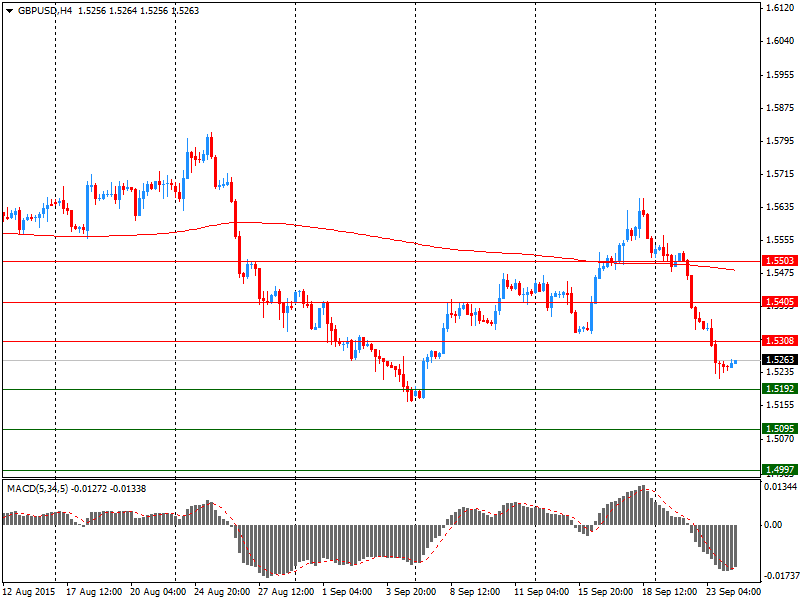This screenshot has width=800, height=600.
Task: Select the 1.5192 green support label
Action: click(x=780, y=389)
